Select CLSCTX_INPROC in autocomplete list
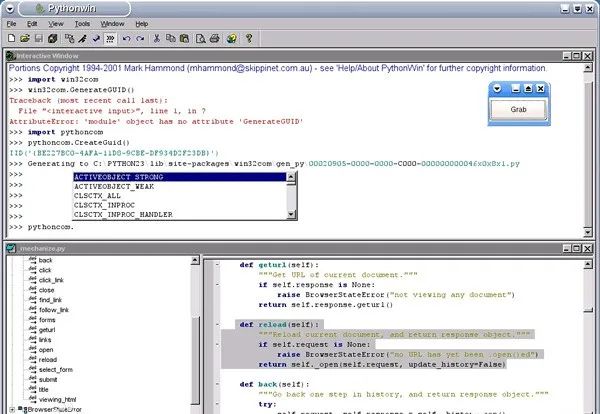Screen dimensions: 600x414 pyautogui.click(x=179, y=205)
